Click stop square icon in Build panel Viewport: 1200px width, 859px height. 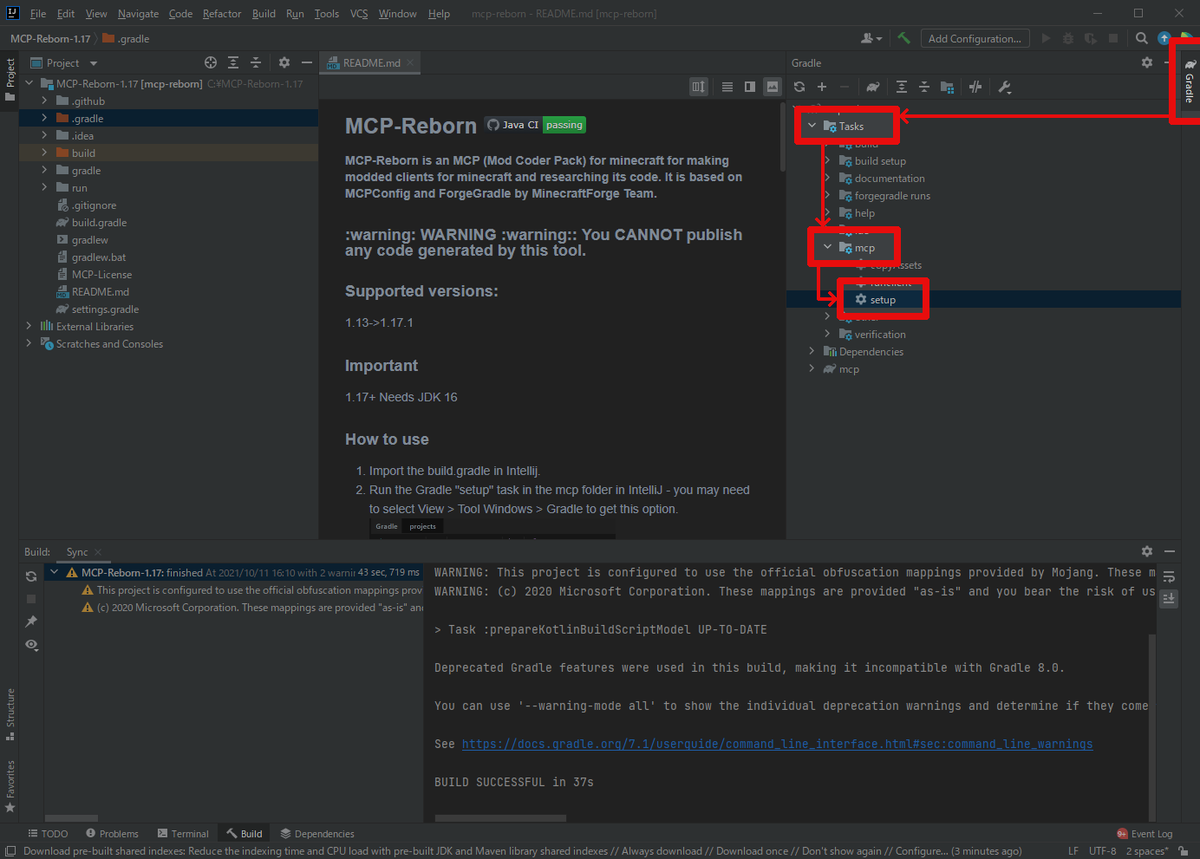(31, 598)
